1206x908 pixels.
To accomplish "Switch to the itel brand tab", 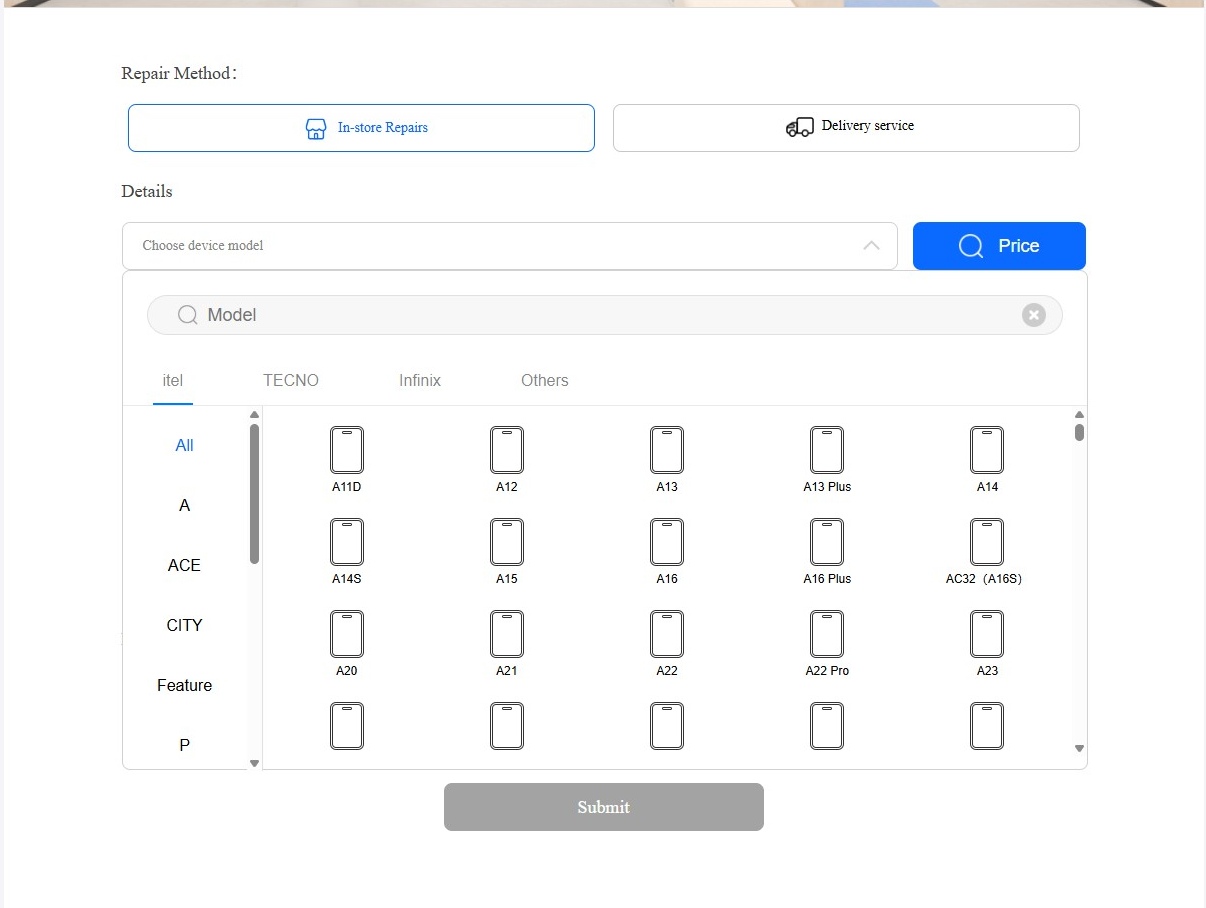I will click(x=173, y=381).
